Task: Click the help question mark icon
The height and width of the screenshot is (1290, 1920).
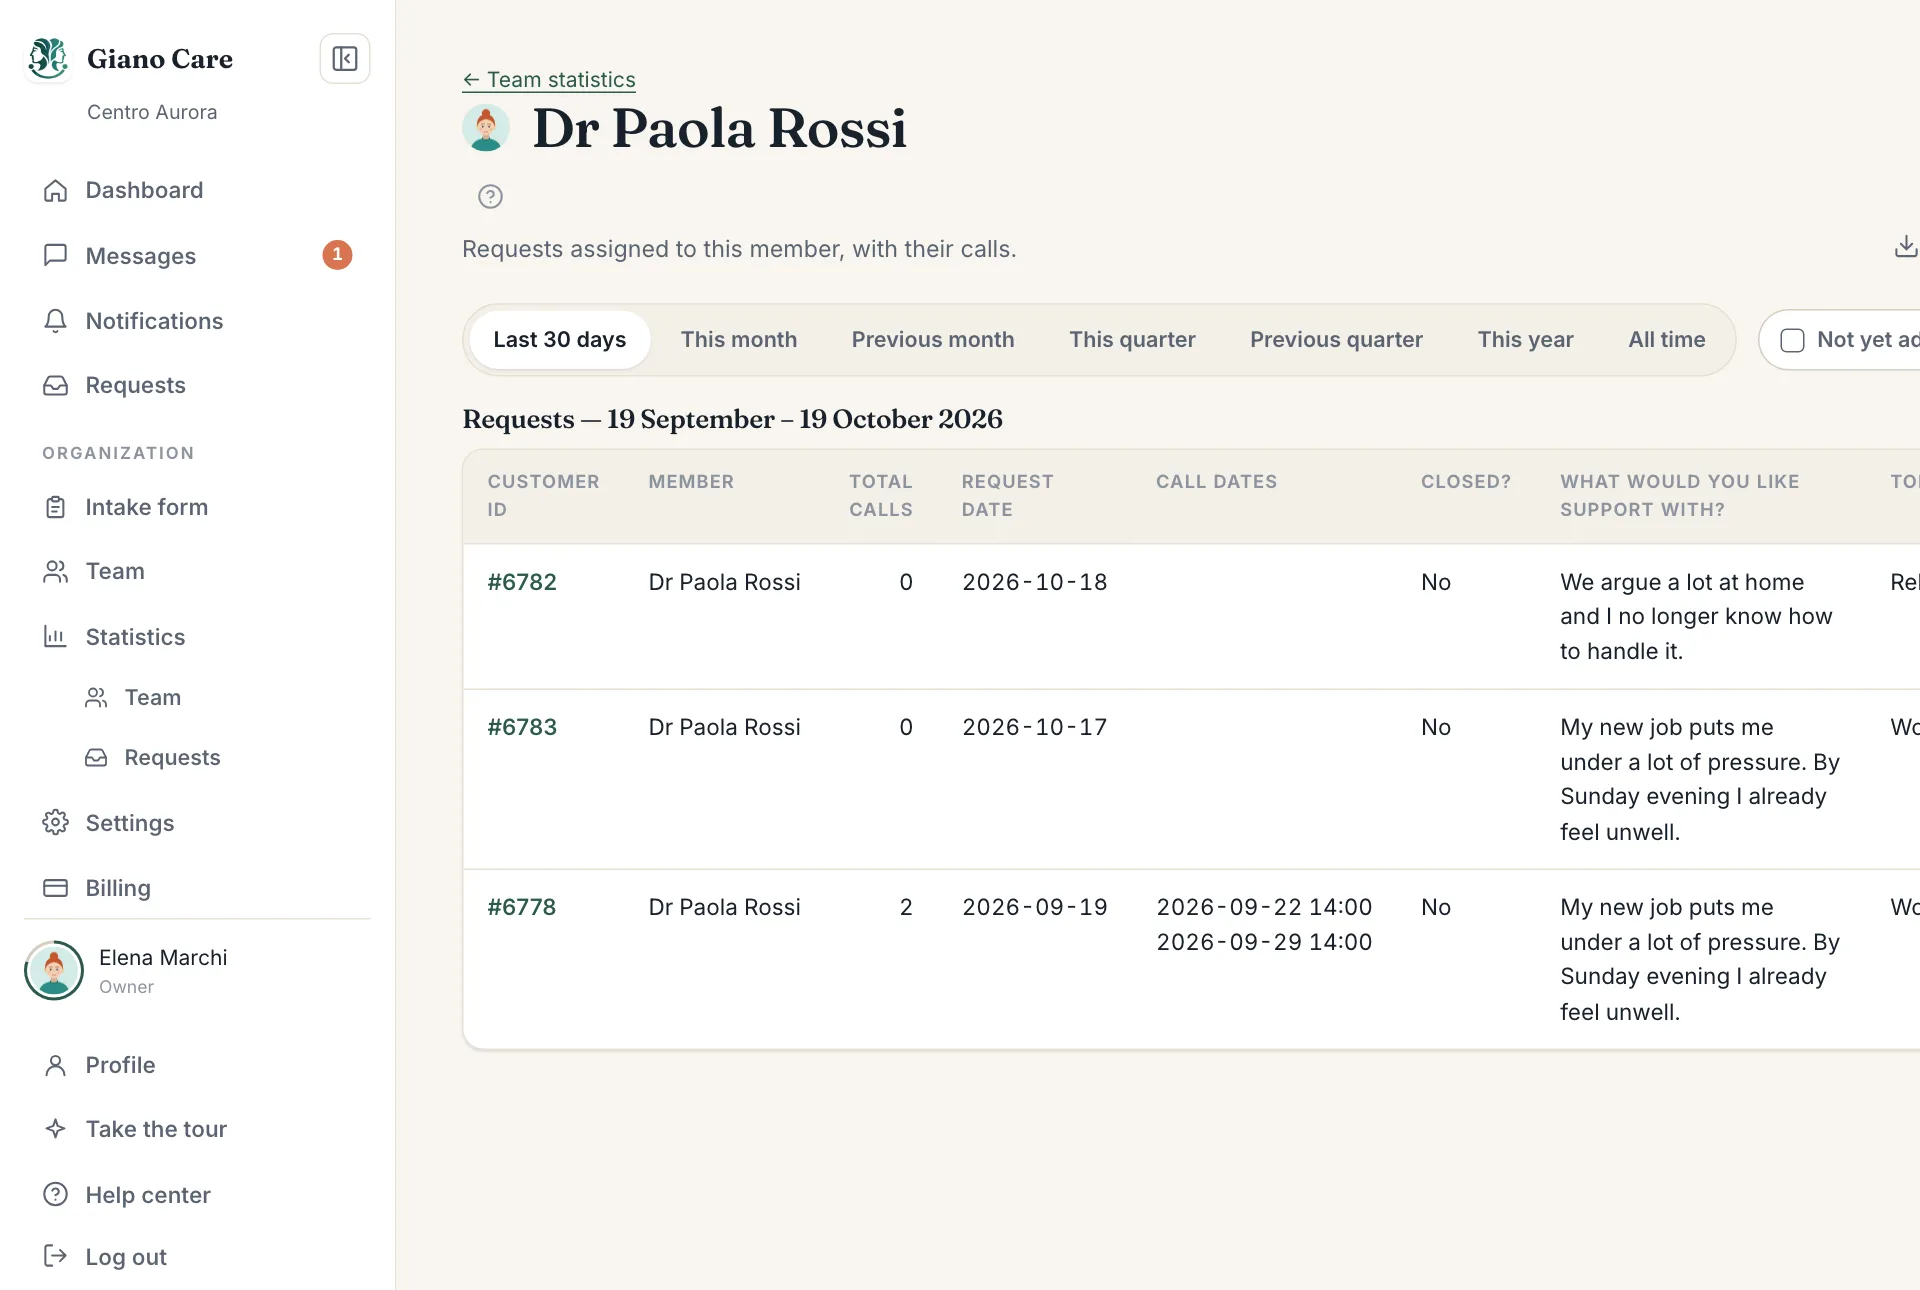Action: click(x=490, y=197)
